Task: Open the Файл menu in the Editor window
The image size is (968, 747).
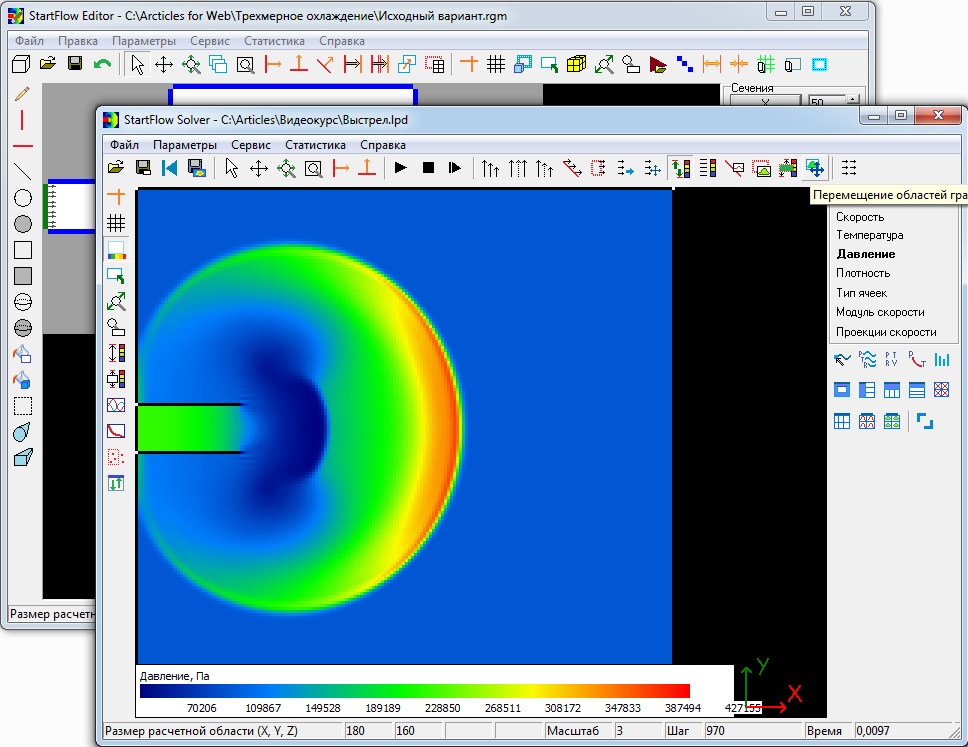Action: coord(29,41)
